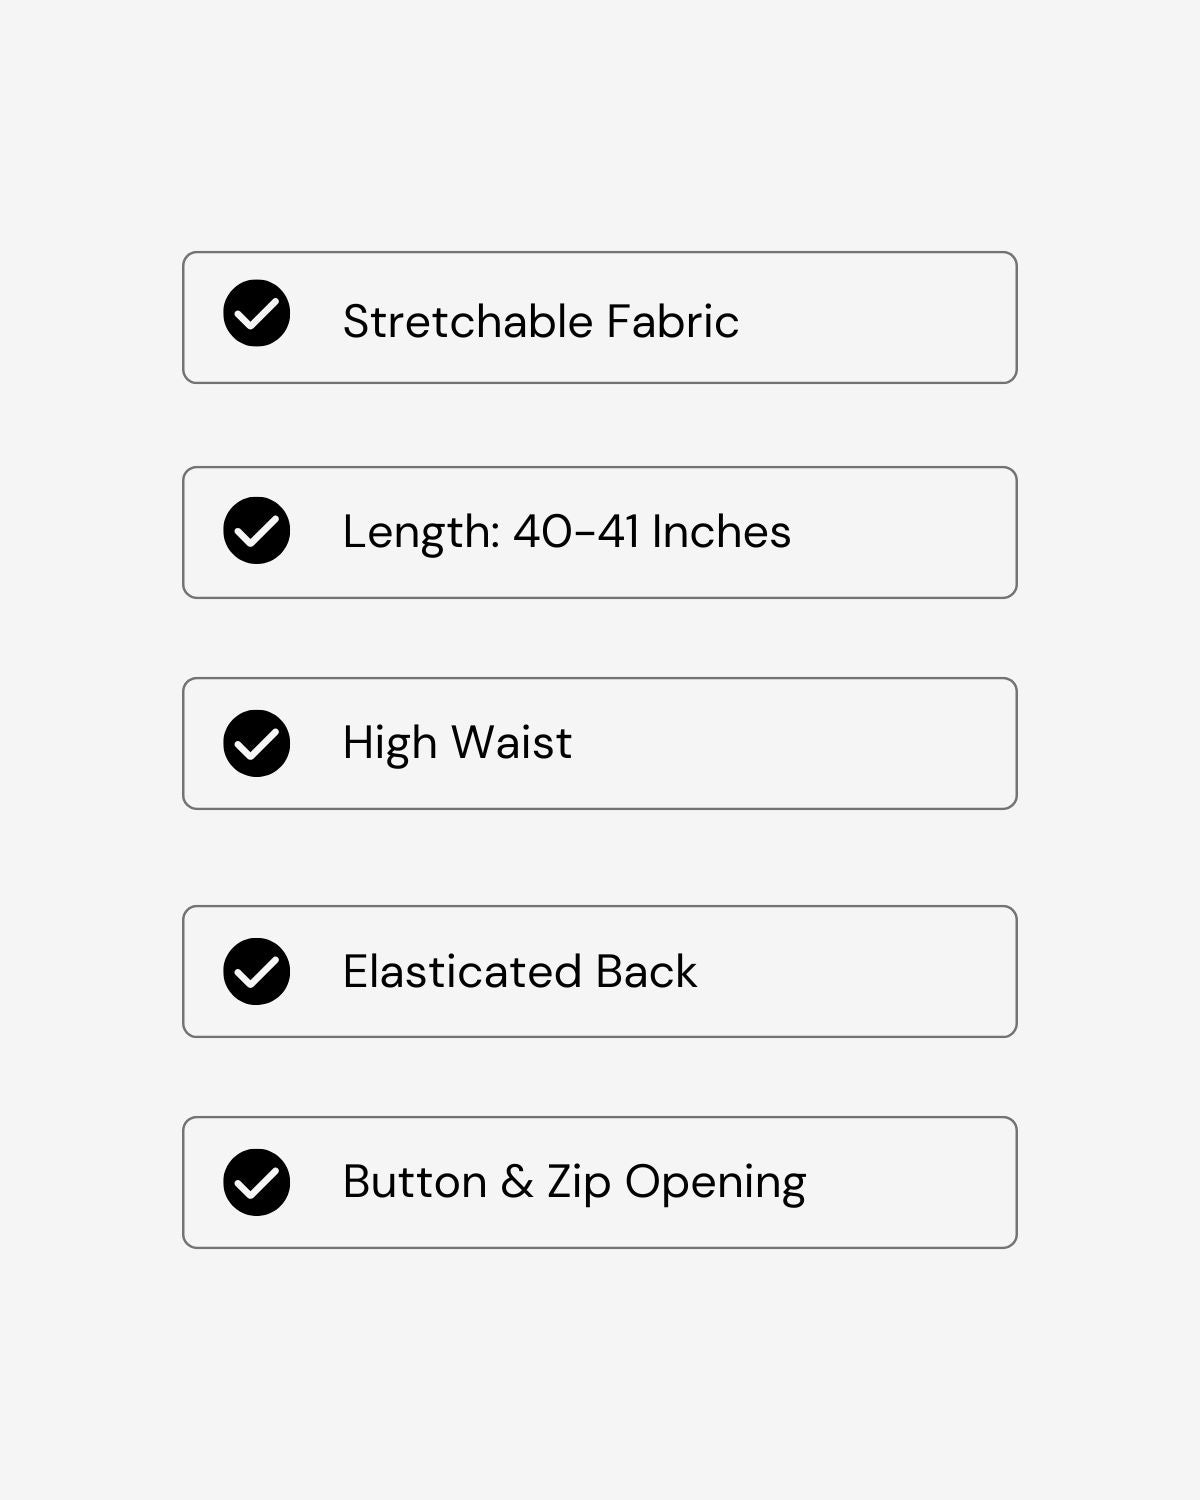Select the Button & Zip Opening text
The width and height of the screenshot is (1200, 1500).
[574, 1182]
